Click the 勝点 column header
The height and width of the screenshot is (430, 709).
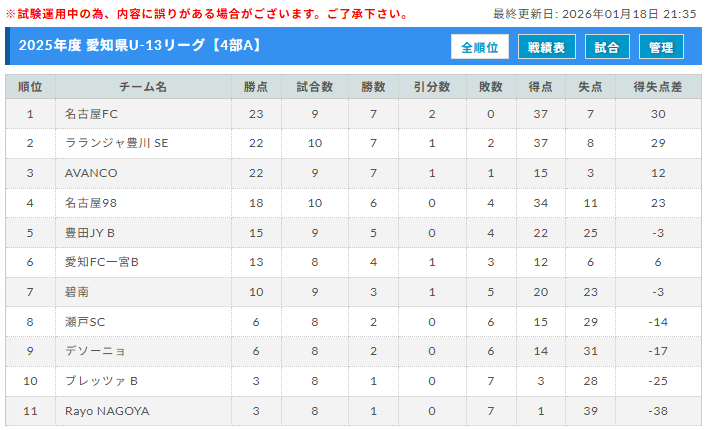256,87
